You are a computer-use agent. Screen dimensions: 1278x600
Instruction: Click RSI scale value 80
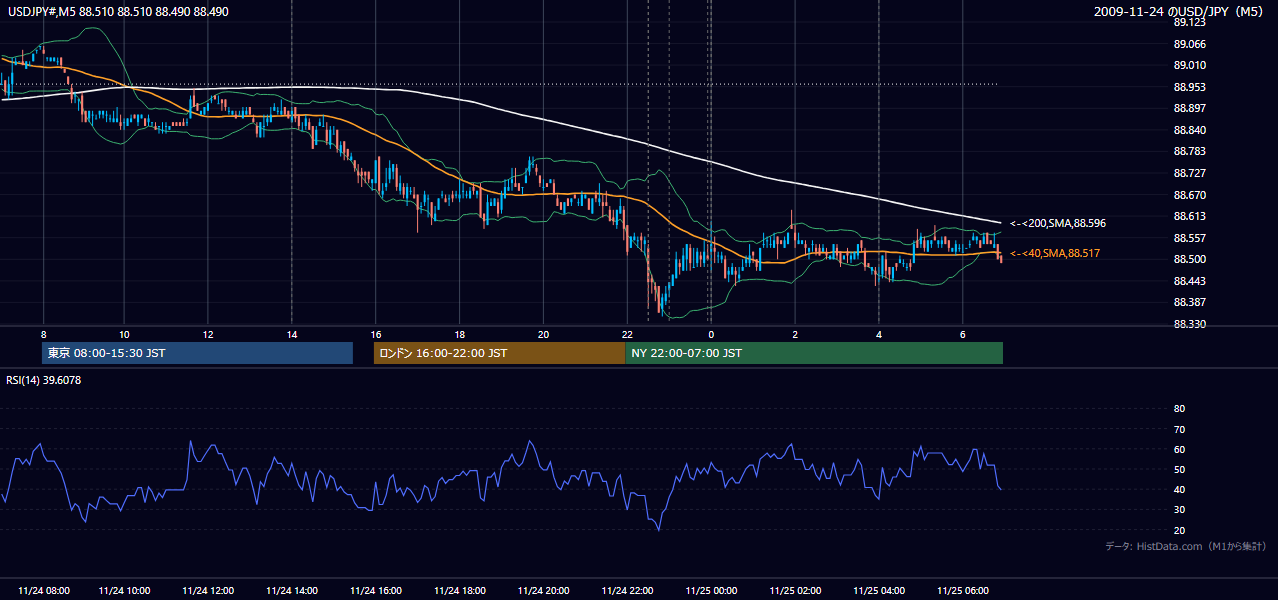(x=1179, y=409)
